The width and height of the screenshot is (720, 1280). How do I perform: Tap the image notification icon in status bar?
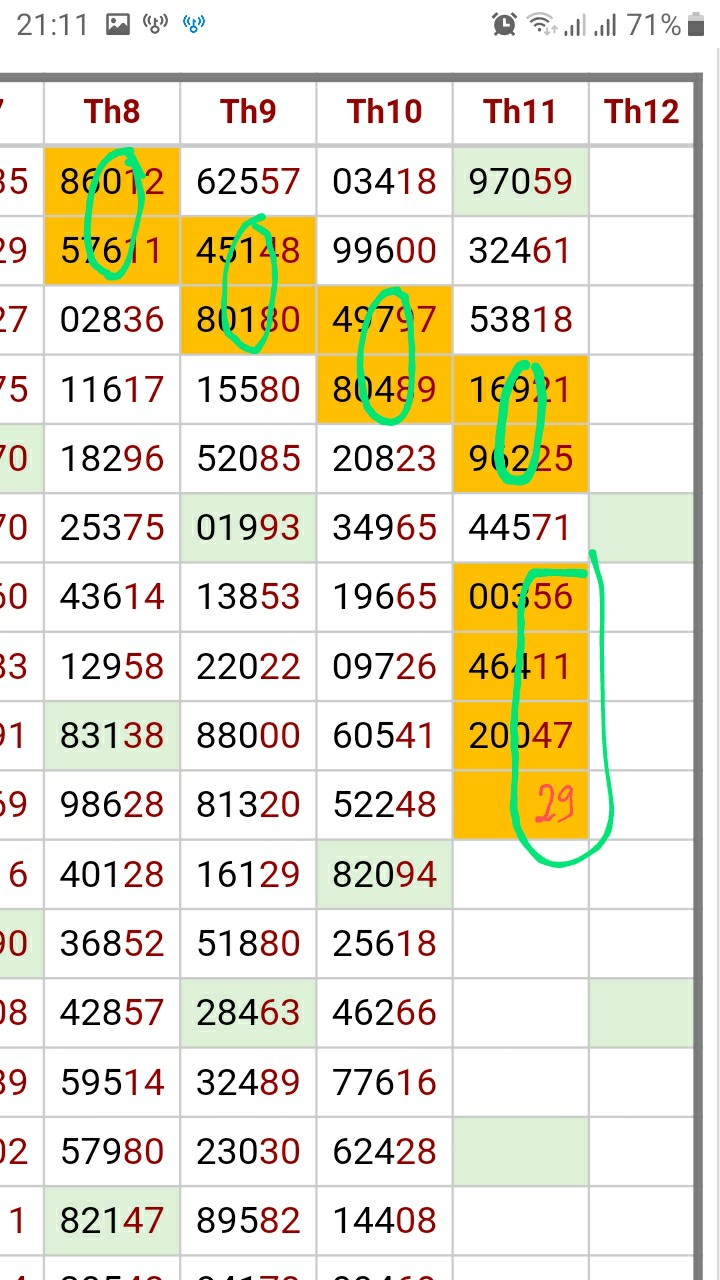118,25
